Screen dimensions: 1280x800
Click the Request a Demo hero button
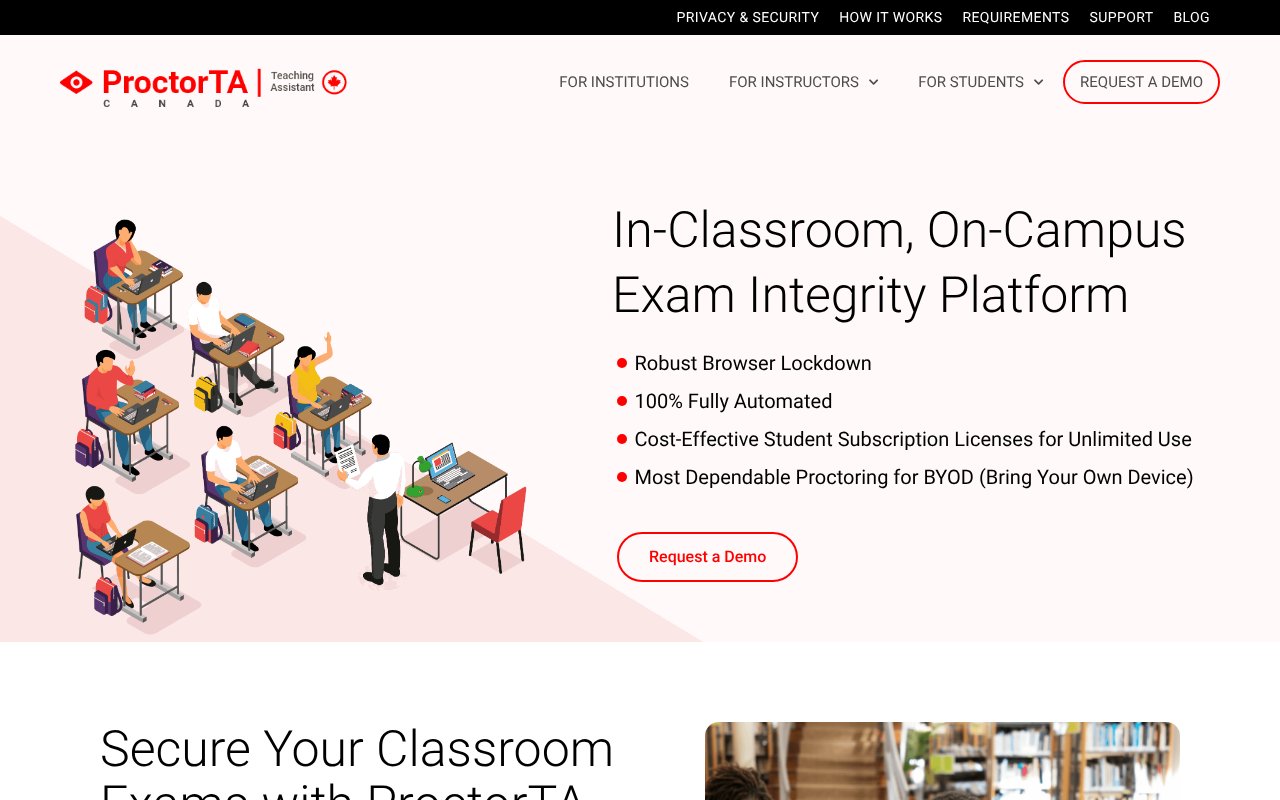707,557
